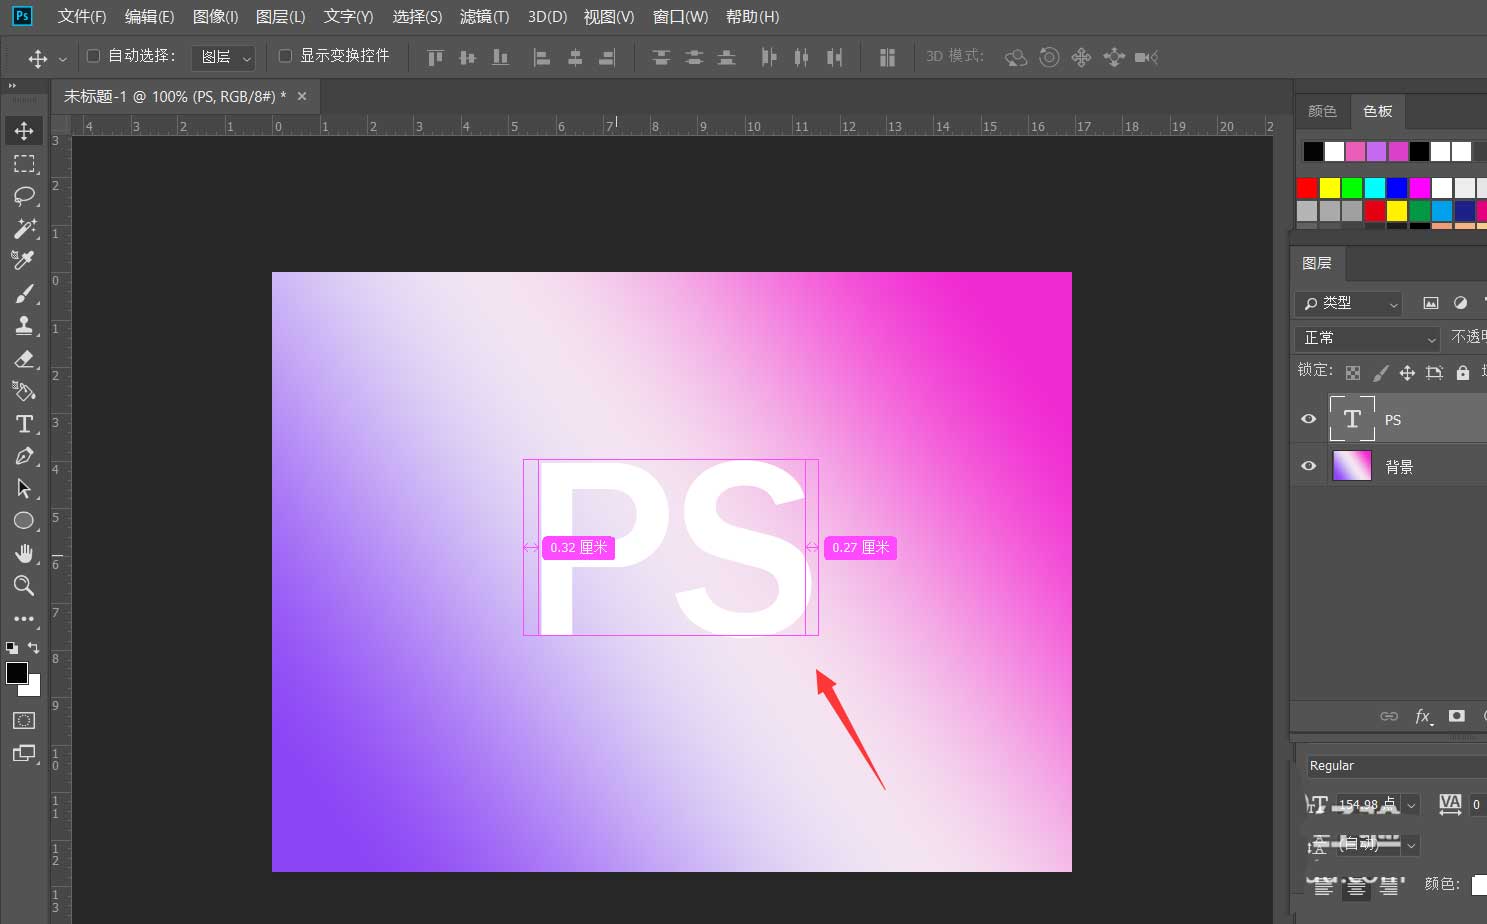Open the foreground color picker

[17, 673]
